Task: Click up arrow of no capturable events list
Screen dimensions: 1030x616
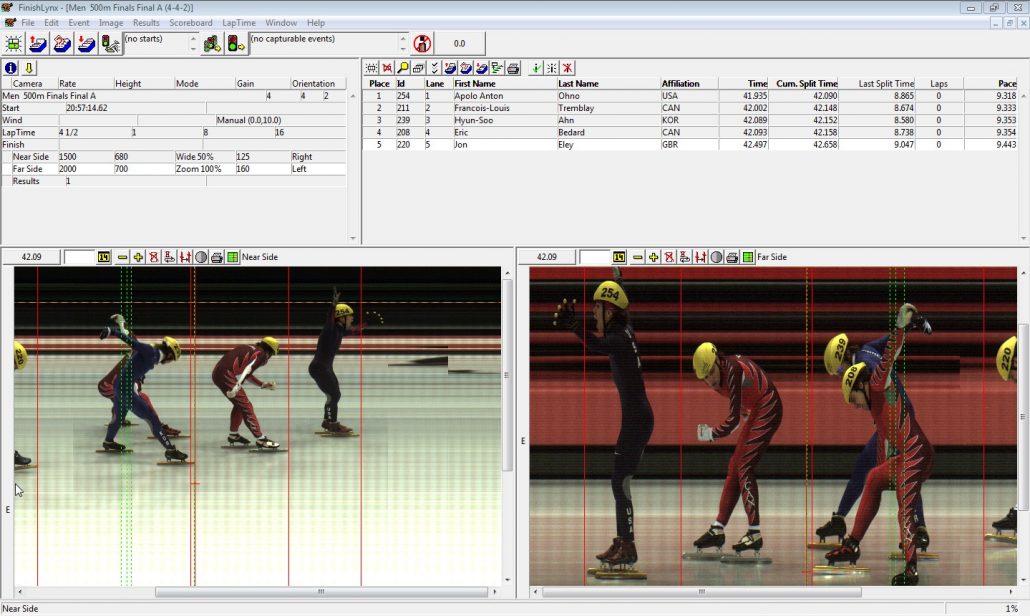Action: pos(403,38)
